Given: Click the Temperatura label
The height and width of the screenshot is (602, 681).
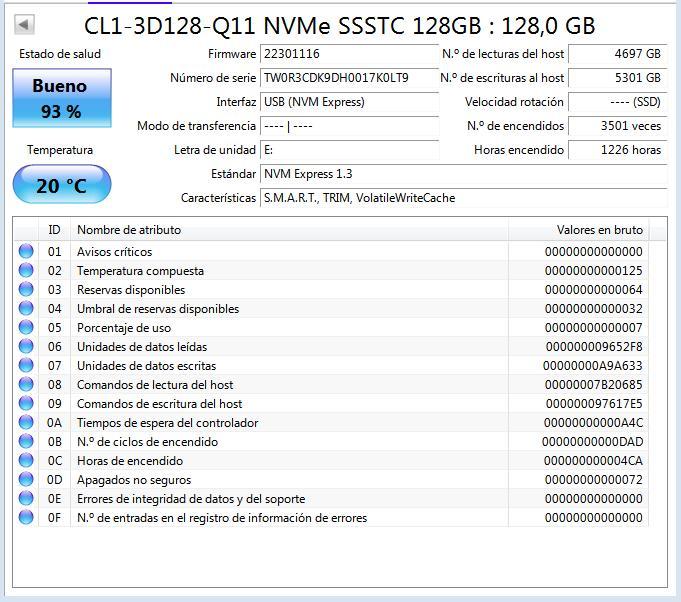Looking at the screenshot, I should coord(60,150).
